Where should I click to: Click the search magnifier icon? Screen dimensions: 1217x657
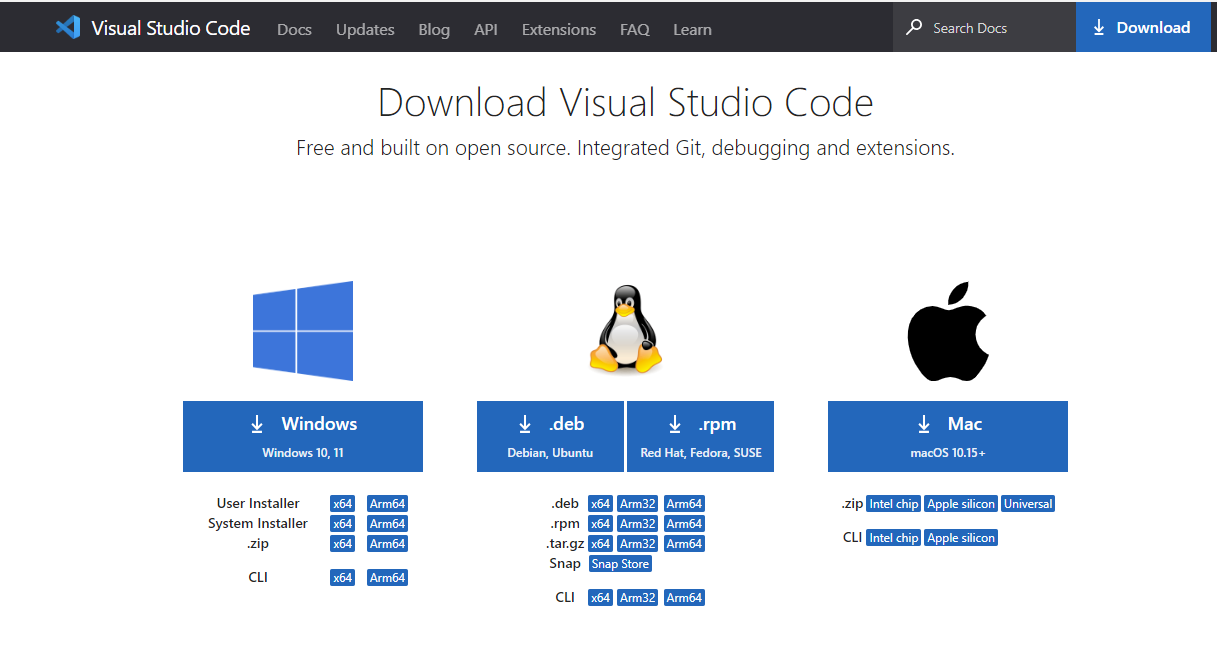(x=913, y=27)
